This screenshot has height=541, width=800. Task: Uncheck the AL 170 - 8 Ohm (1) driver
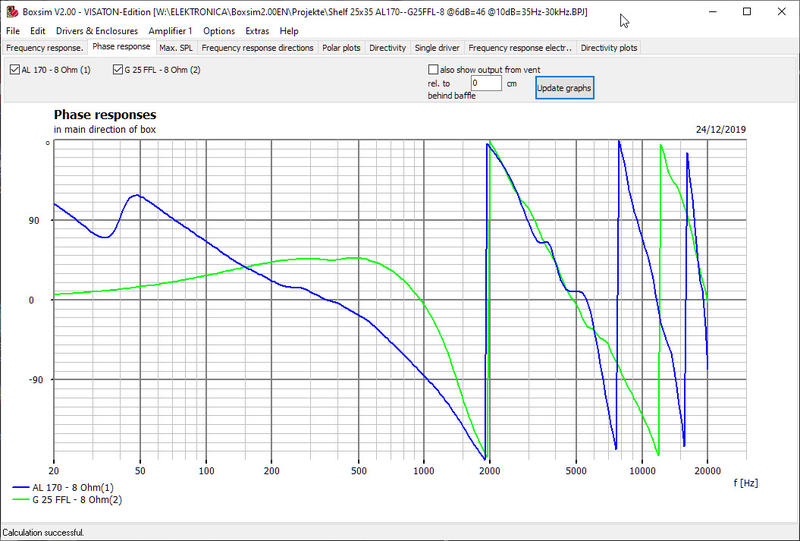tap(14, 70)
